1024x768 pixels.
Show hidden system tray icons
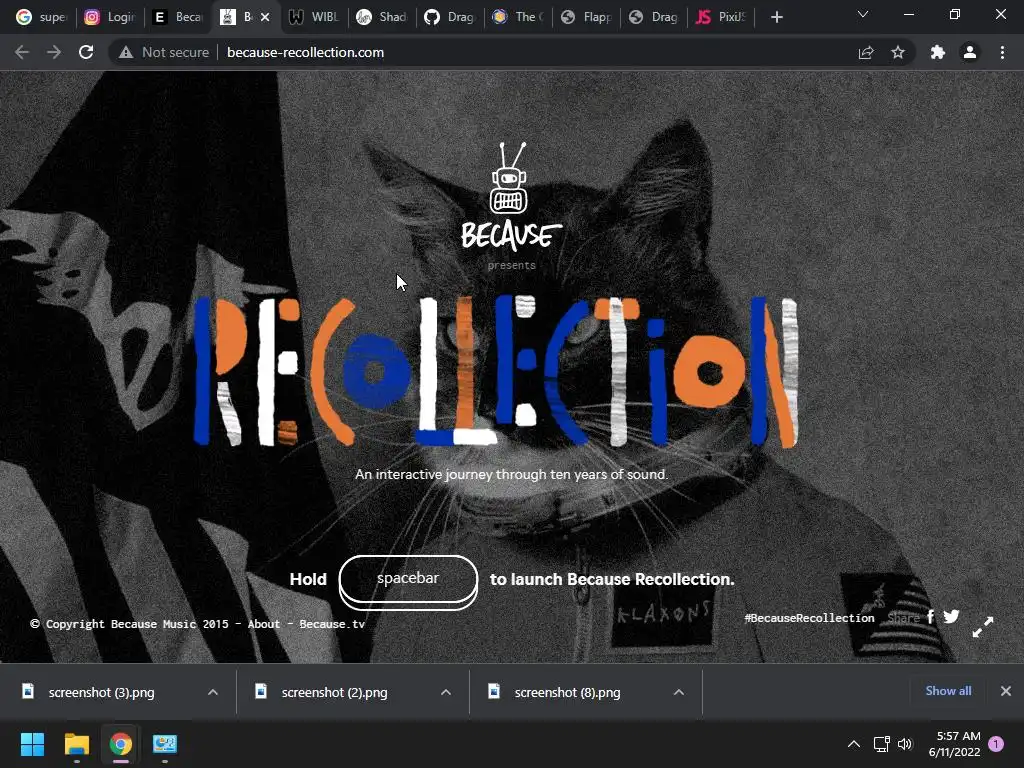point(854,744)
